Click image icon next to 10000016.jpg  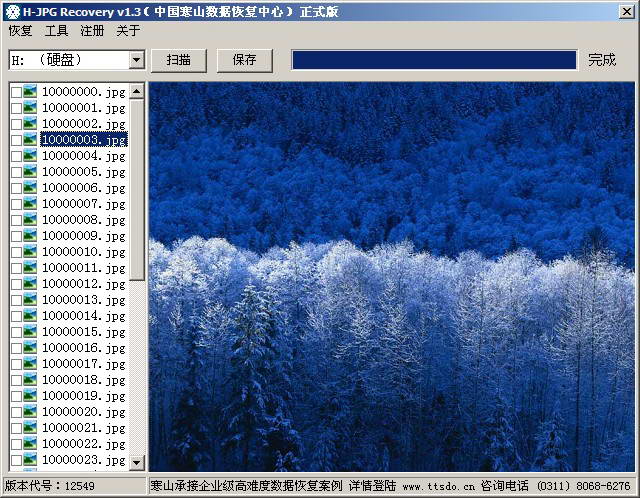tap(30, 347)
